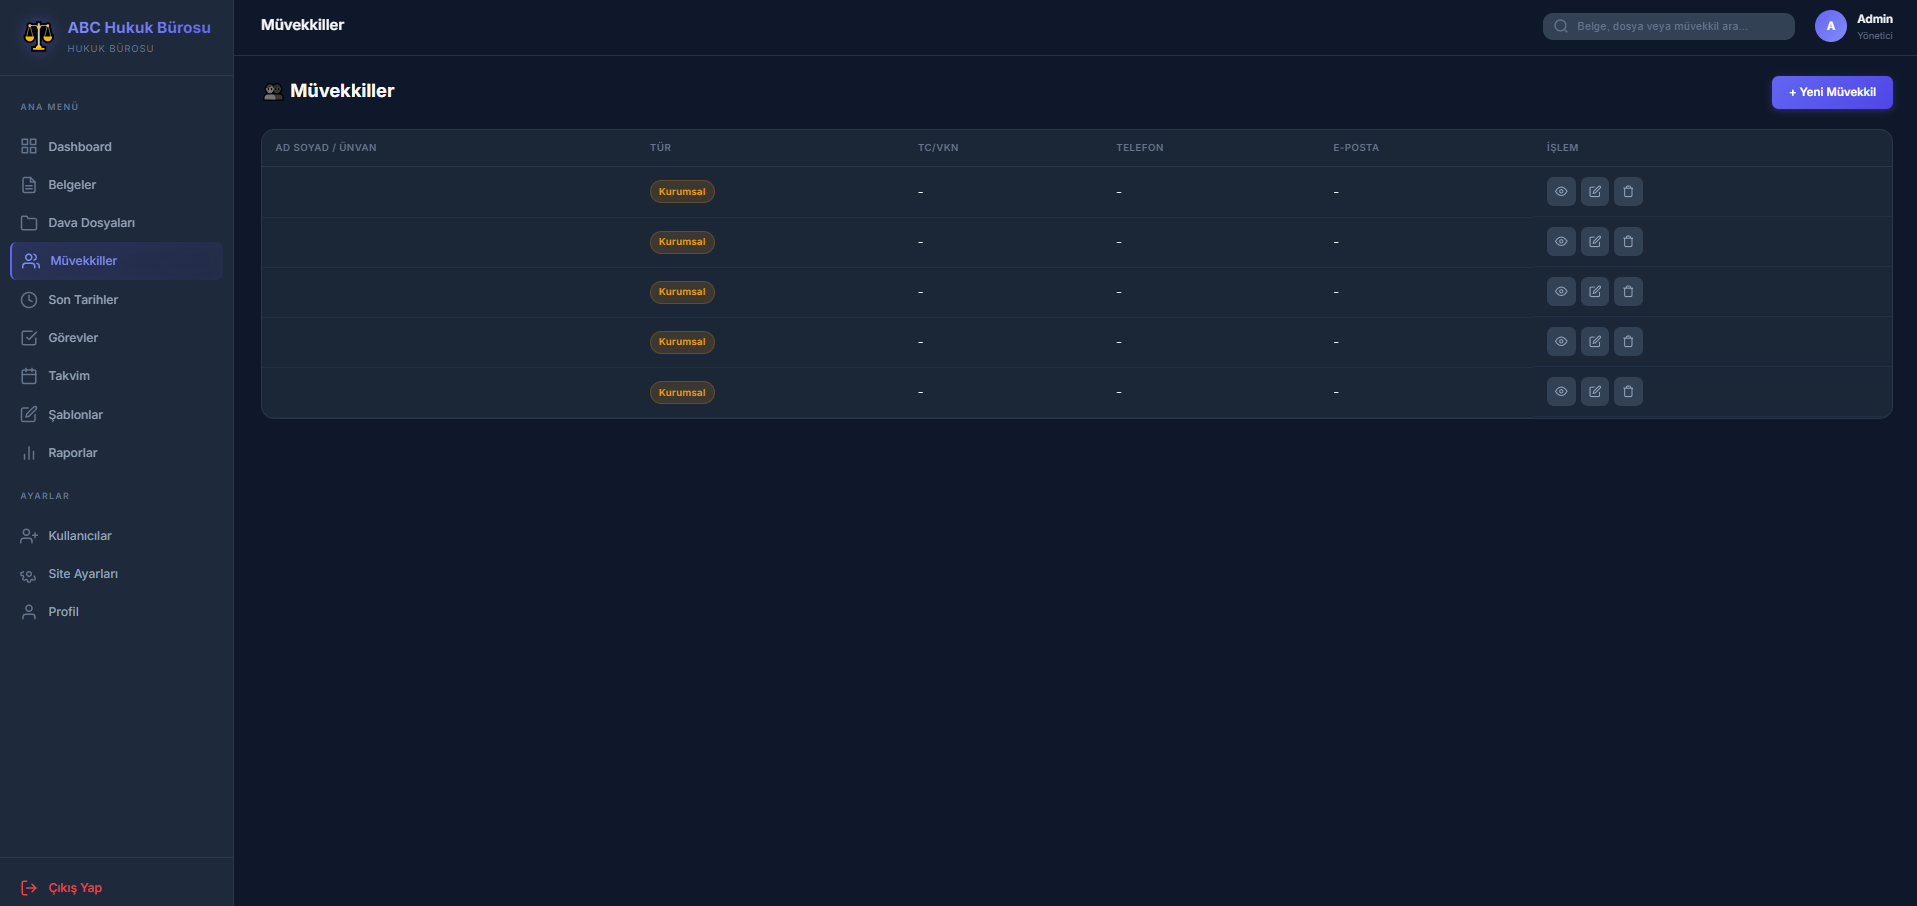Open Dashboard from sidebar

(x=116, y=146)
